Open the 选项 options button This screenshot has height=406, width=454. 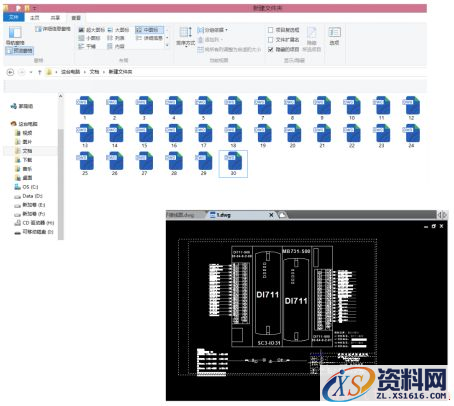[334, 36]
